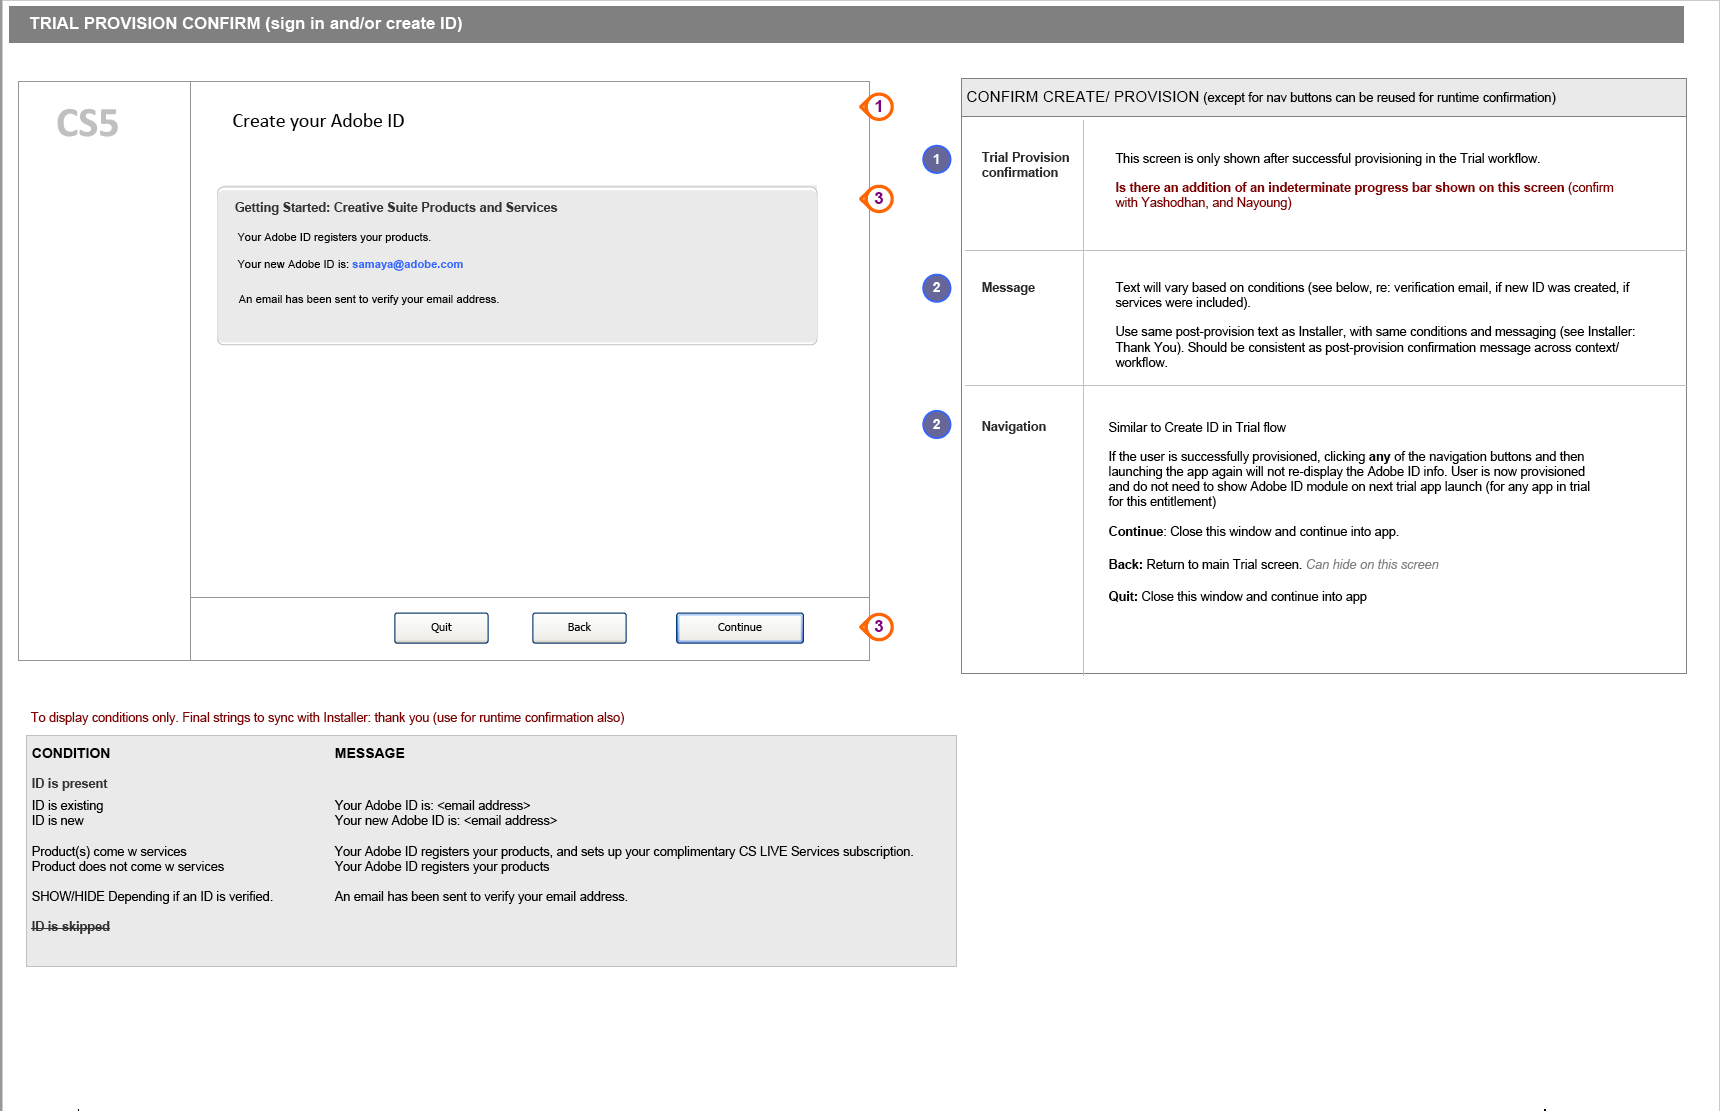
Task: Select 'Your Adobe ID is: <email address>' message
Action: [432, 805]
